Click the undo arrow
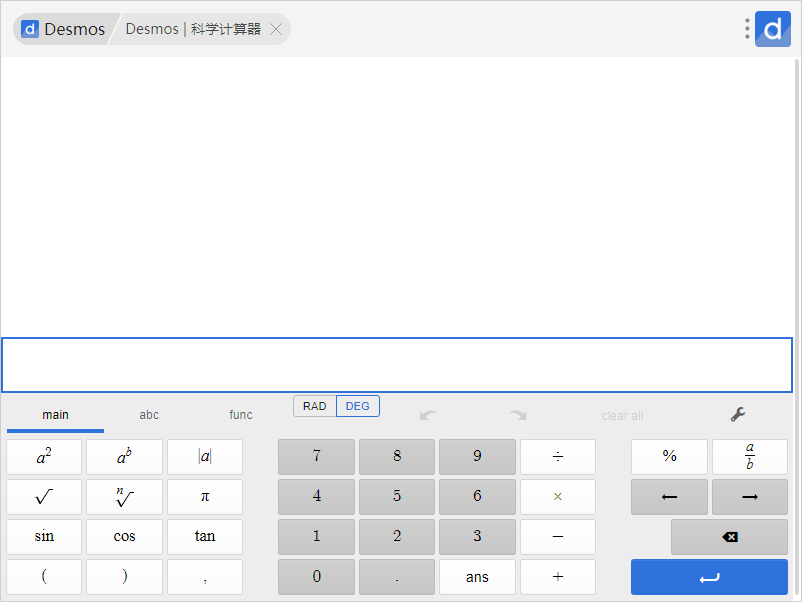The height and width of the screenshot is (602, 802). pos(428,415)
